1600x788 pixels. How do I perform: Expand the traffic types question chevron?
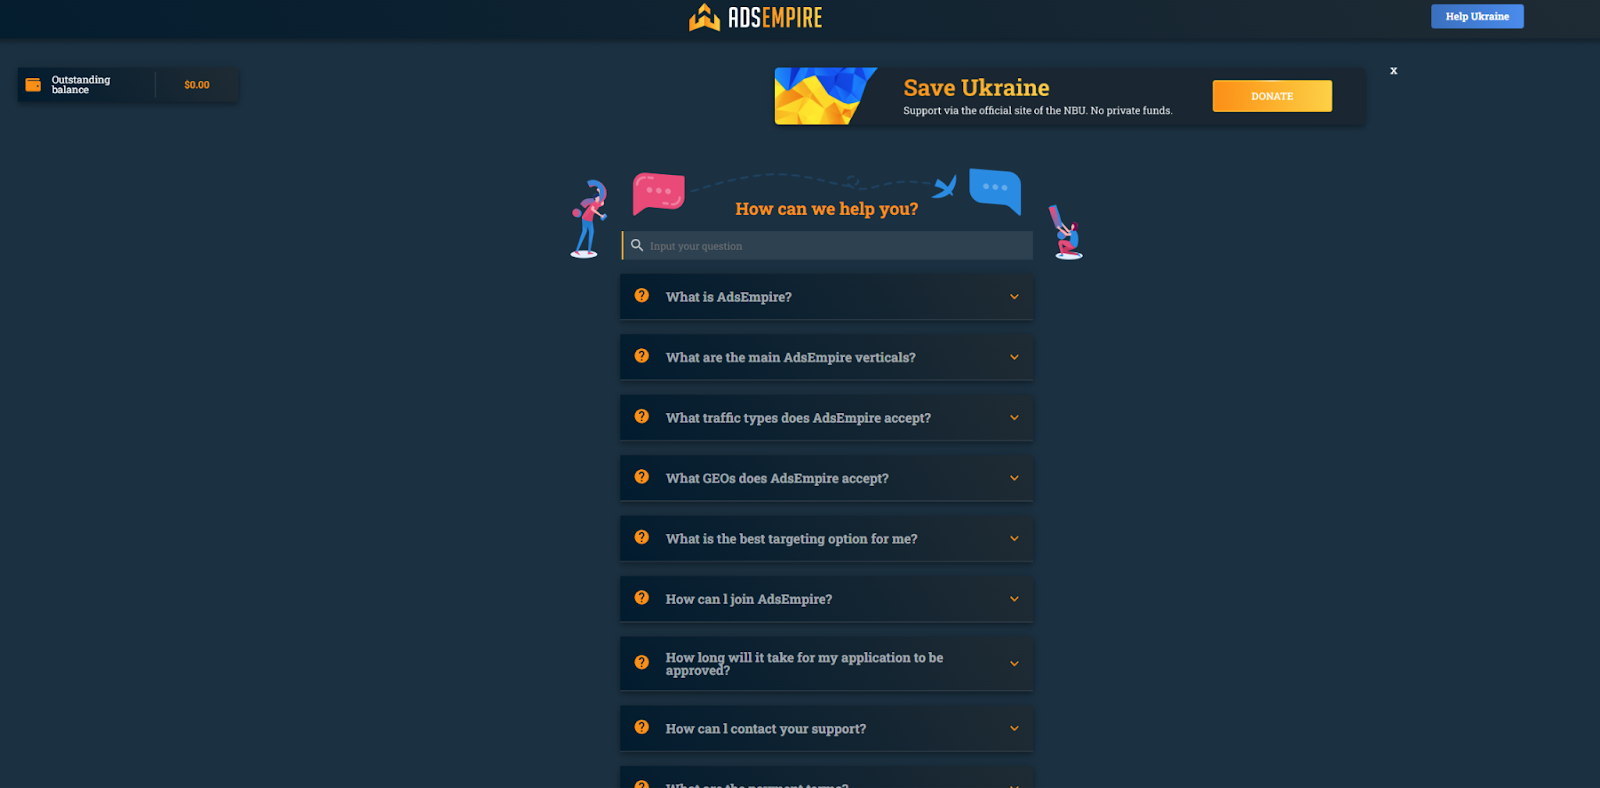[1014, 418]
